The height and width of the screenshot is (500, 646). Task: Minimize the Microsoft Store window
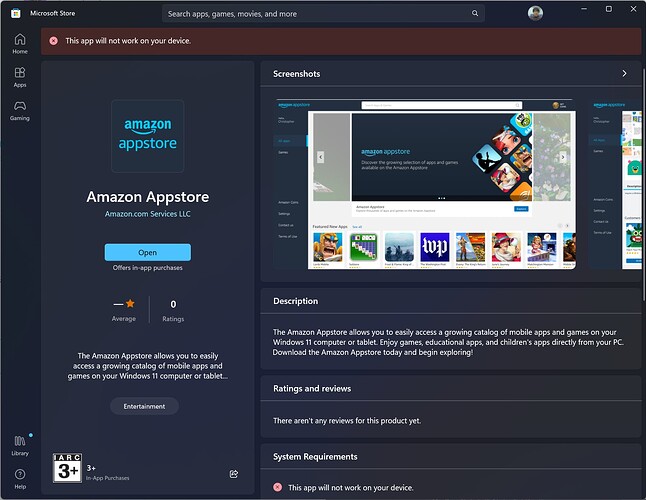[x=584, y=9]
